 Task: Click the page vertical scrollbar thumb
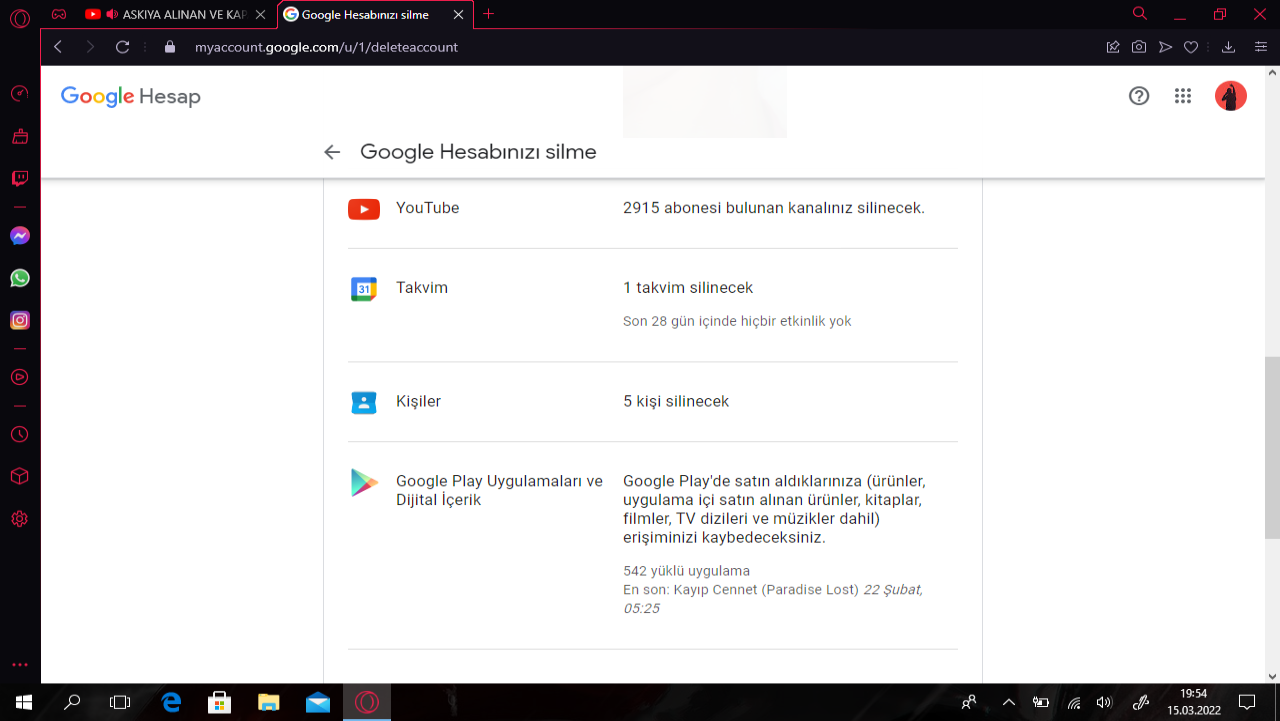point(1272,448)
